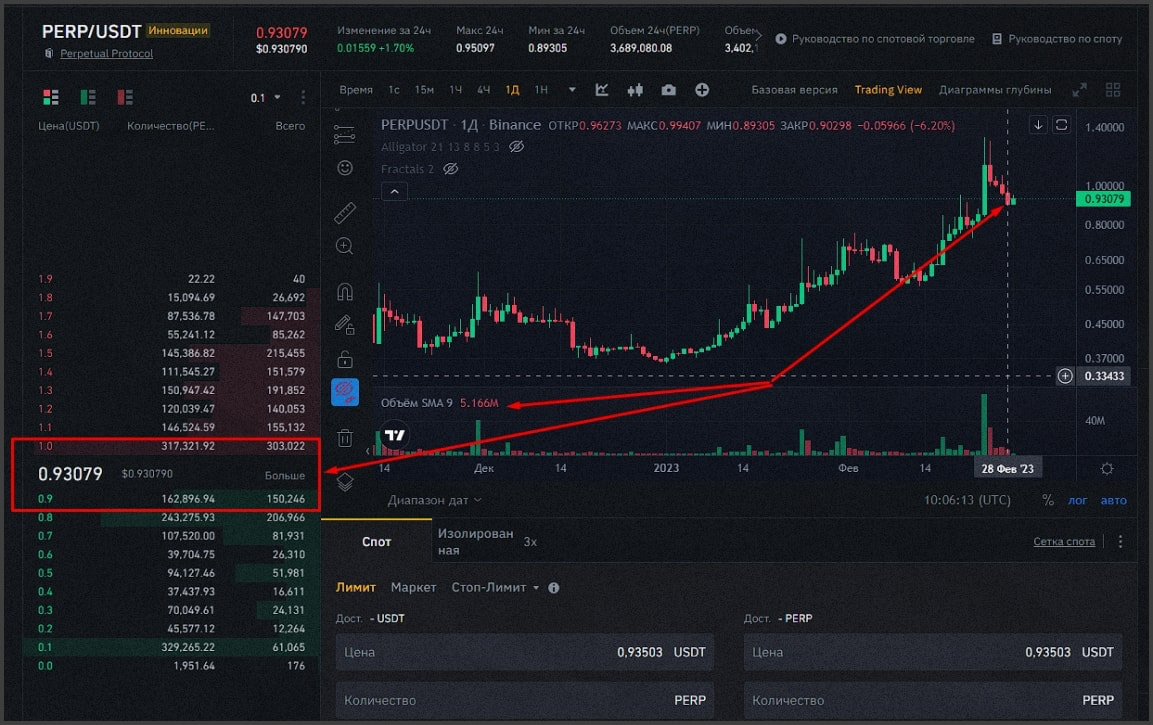Open the Perpetual Protocol link
1153x725 pixels.
106,53
